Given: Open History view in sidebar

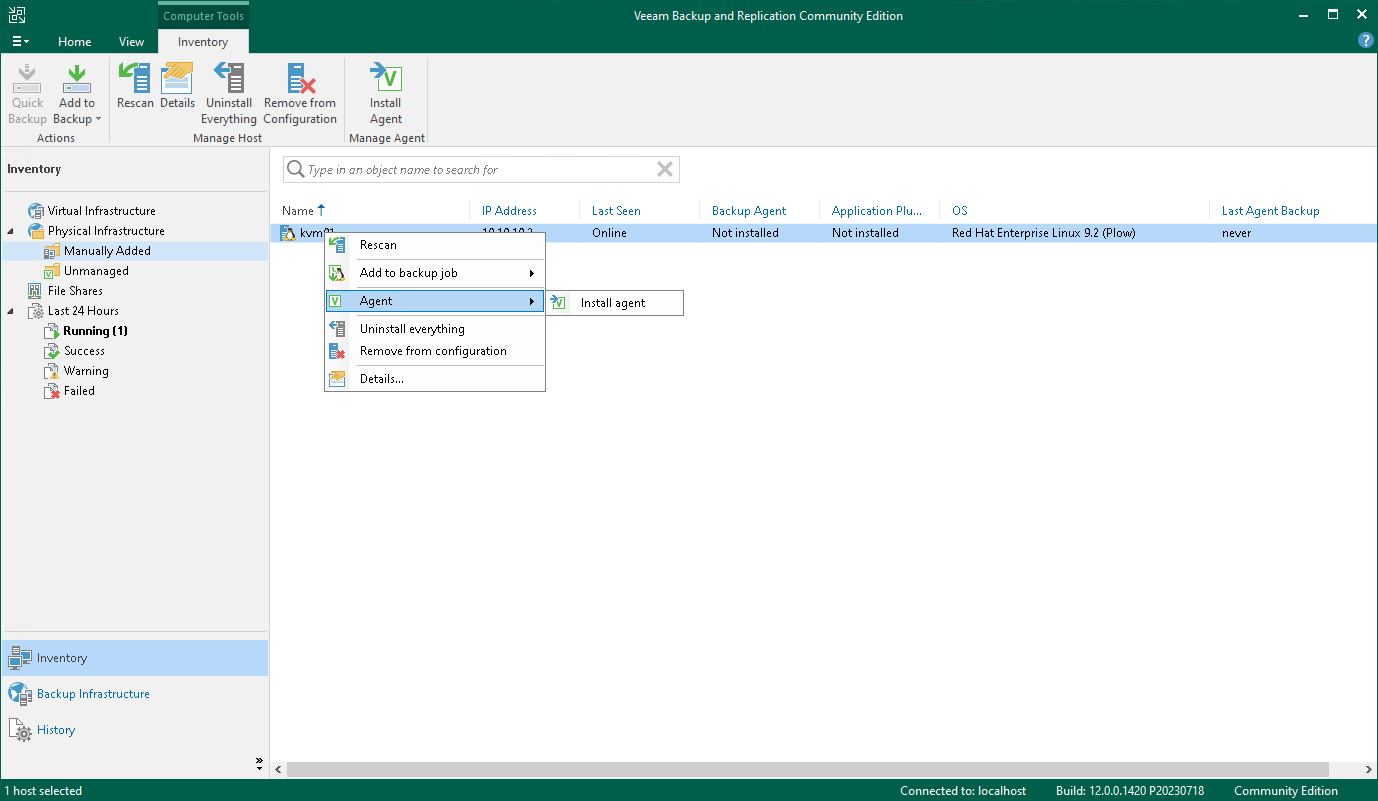Looking at the screenshot, I should pyautogui.click(x=56, y=730).
